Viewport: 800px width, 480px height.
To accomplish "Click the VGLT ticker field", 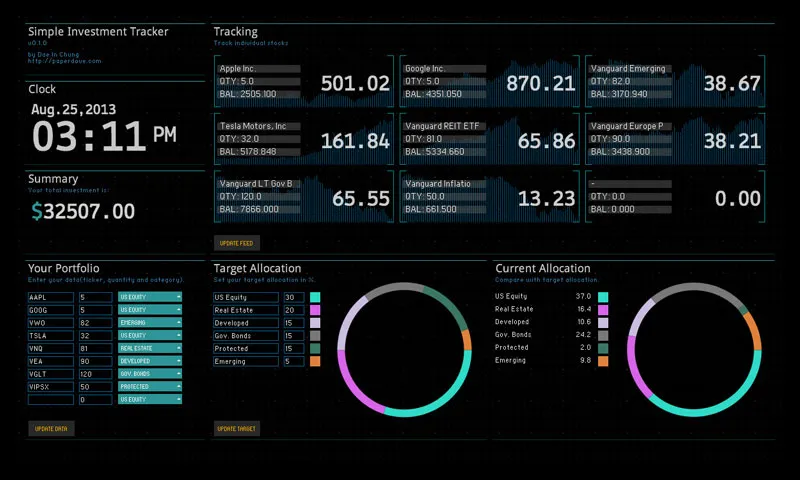I will click(x=51, y=373).
